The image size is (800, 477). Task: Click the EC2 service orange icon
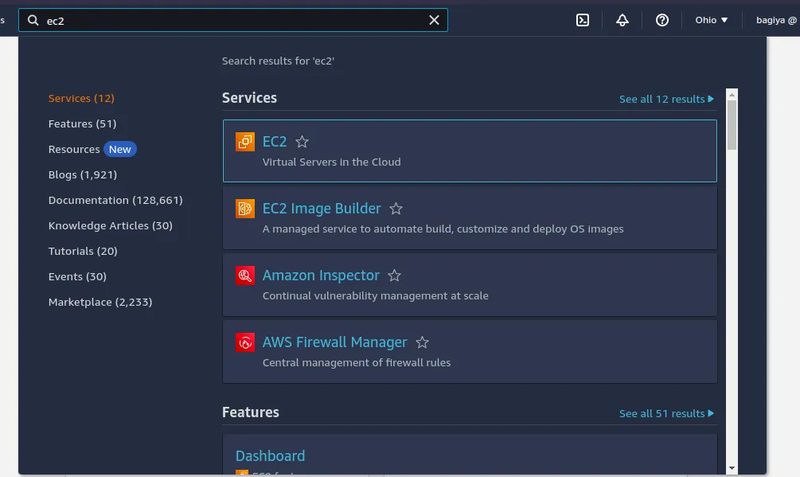245,142
